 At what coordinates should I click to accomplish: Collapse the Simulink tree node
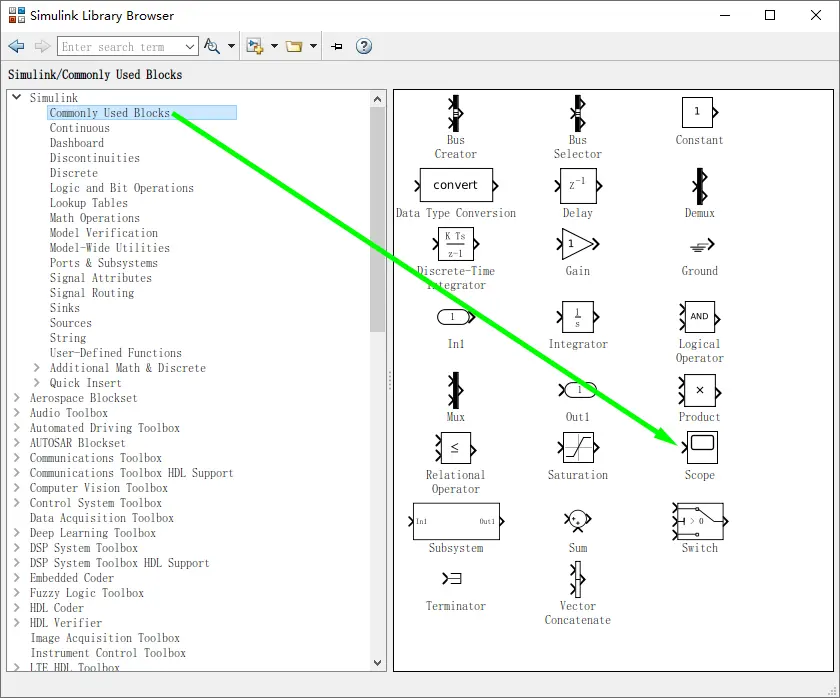pyautogui.click(x=17, y=97)
